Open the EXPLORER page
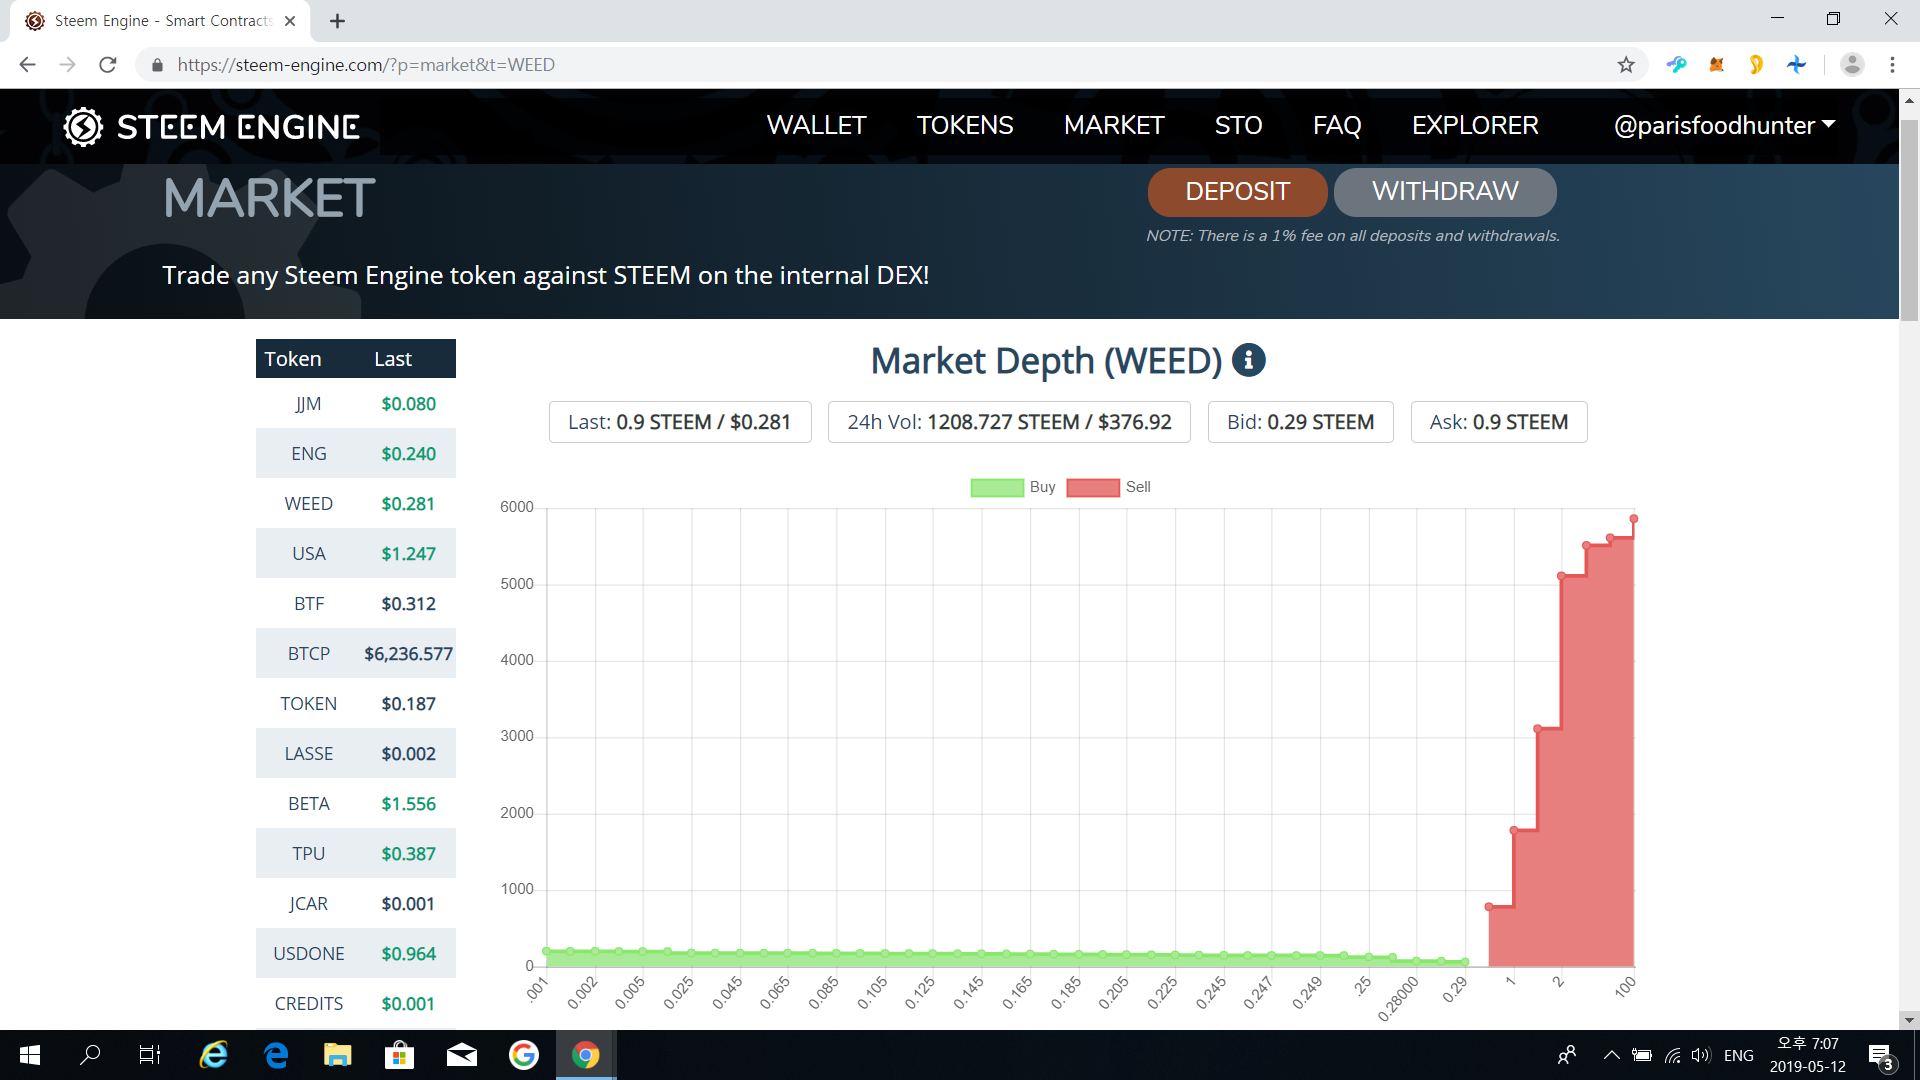 [1475, 125]
